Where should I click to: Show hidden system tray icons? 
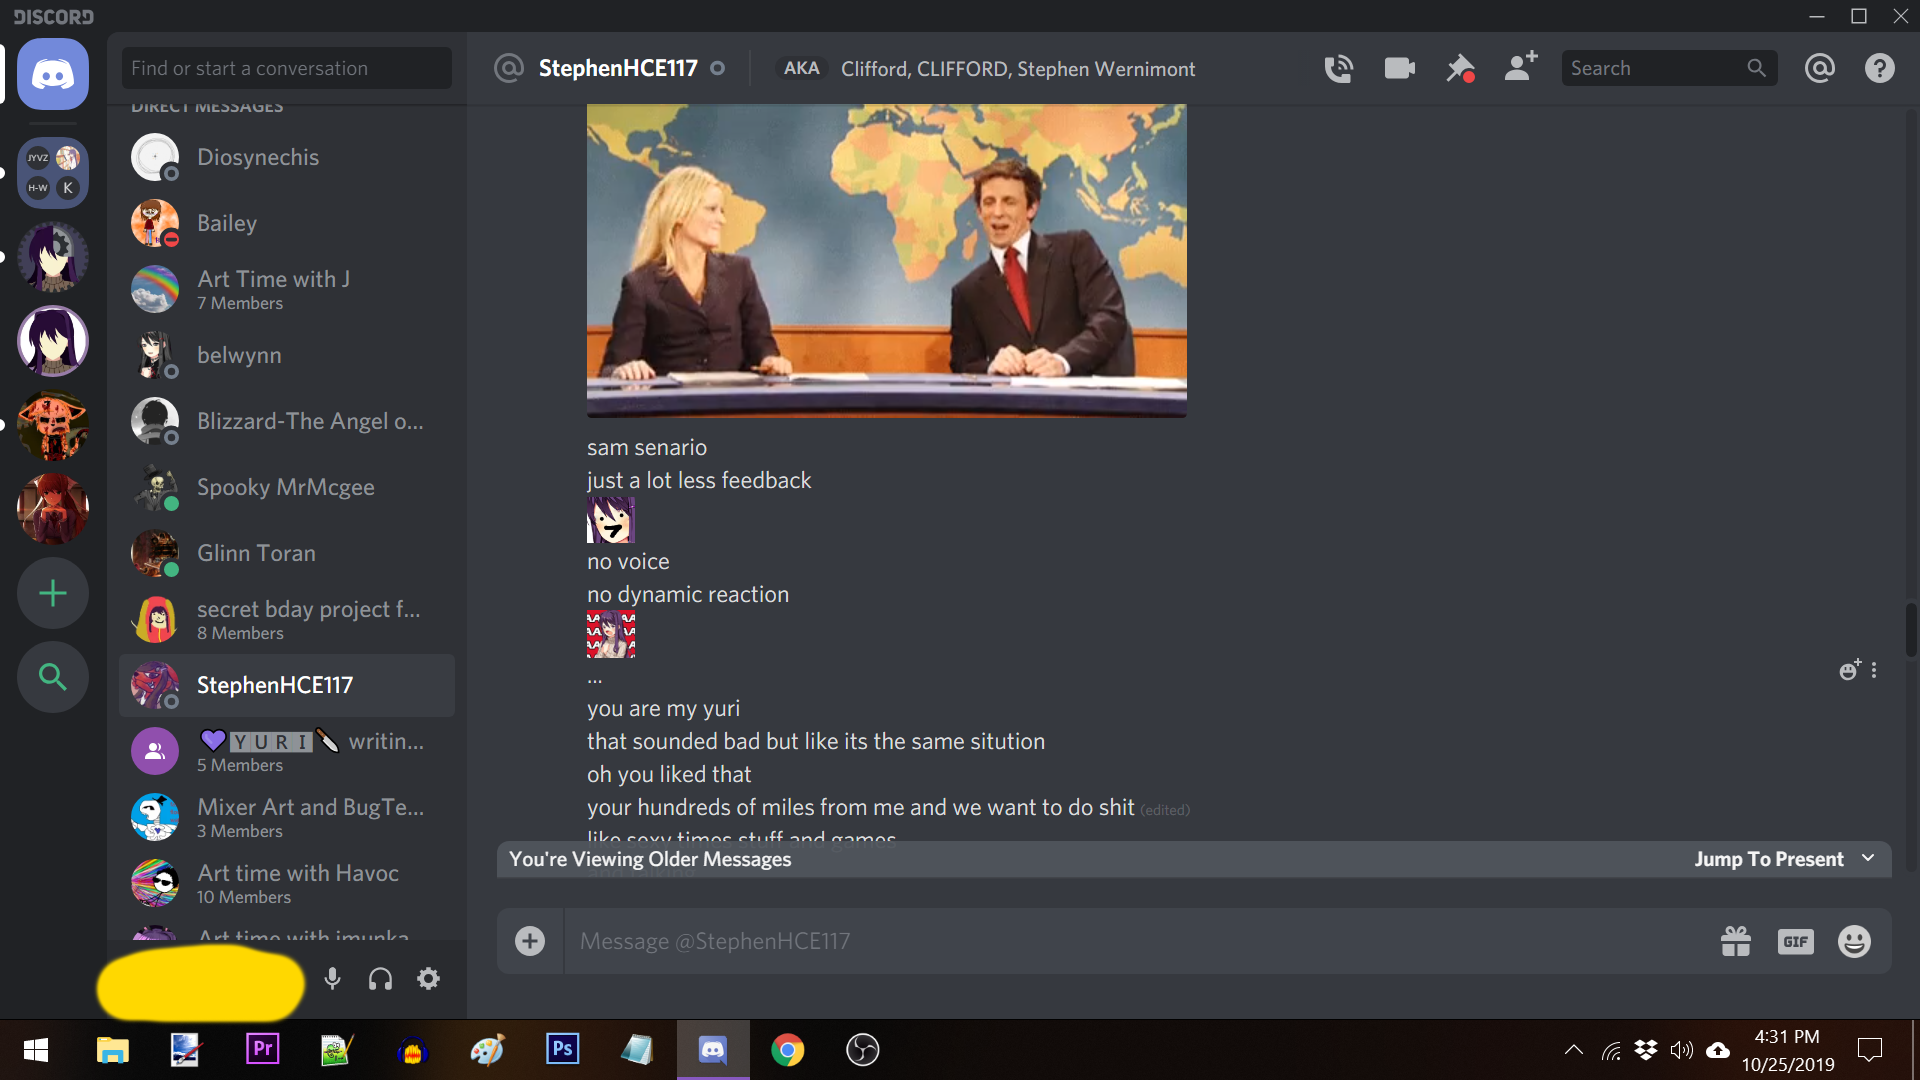(x=1573, y=1050)
